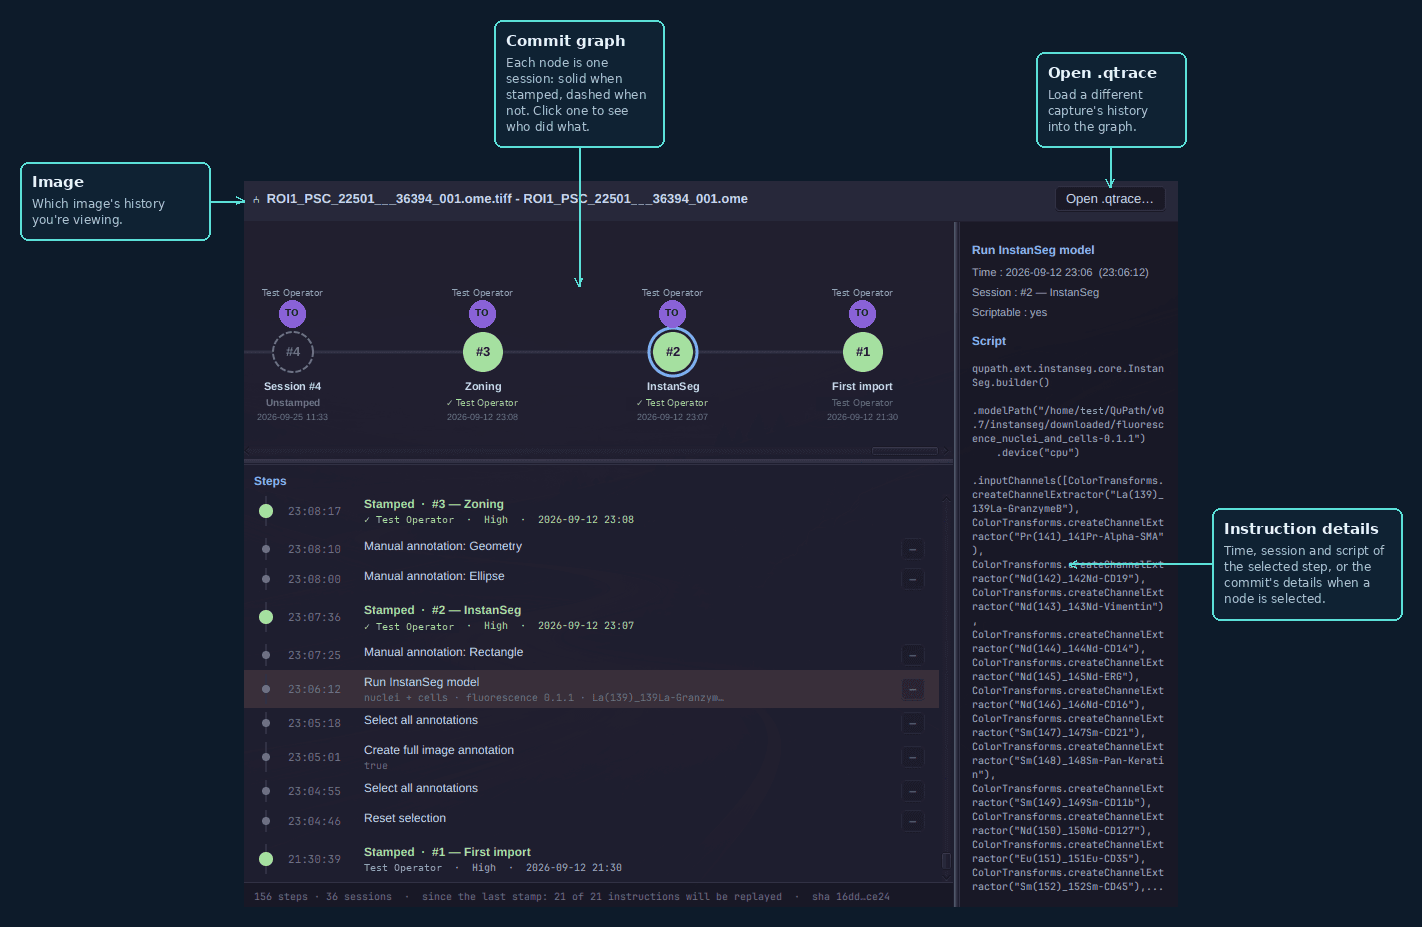The image size is (1422, 927).
Task: Click the icon before the ROI1_PSC image title
Action: 257,200
